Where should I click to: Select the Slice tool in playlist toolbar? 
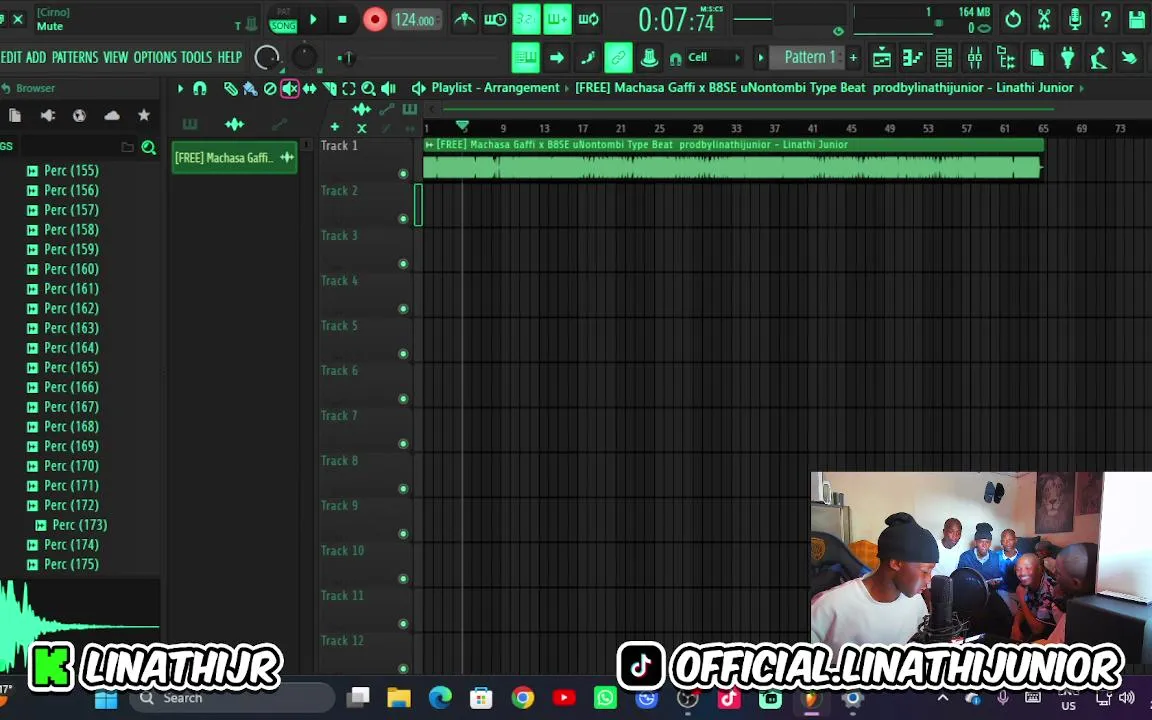tap(330, 89)
